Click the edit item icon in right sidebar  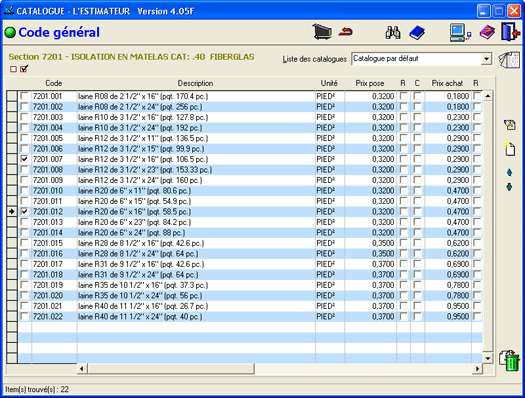[x=509, y=125]
